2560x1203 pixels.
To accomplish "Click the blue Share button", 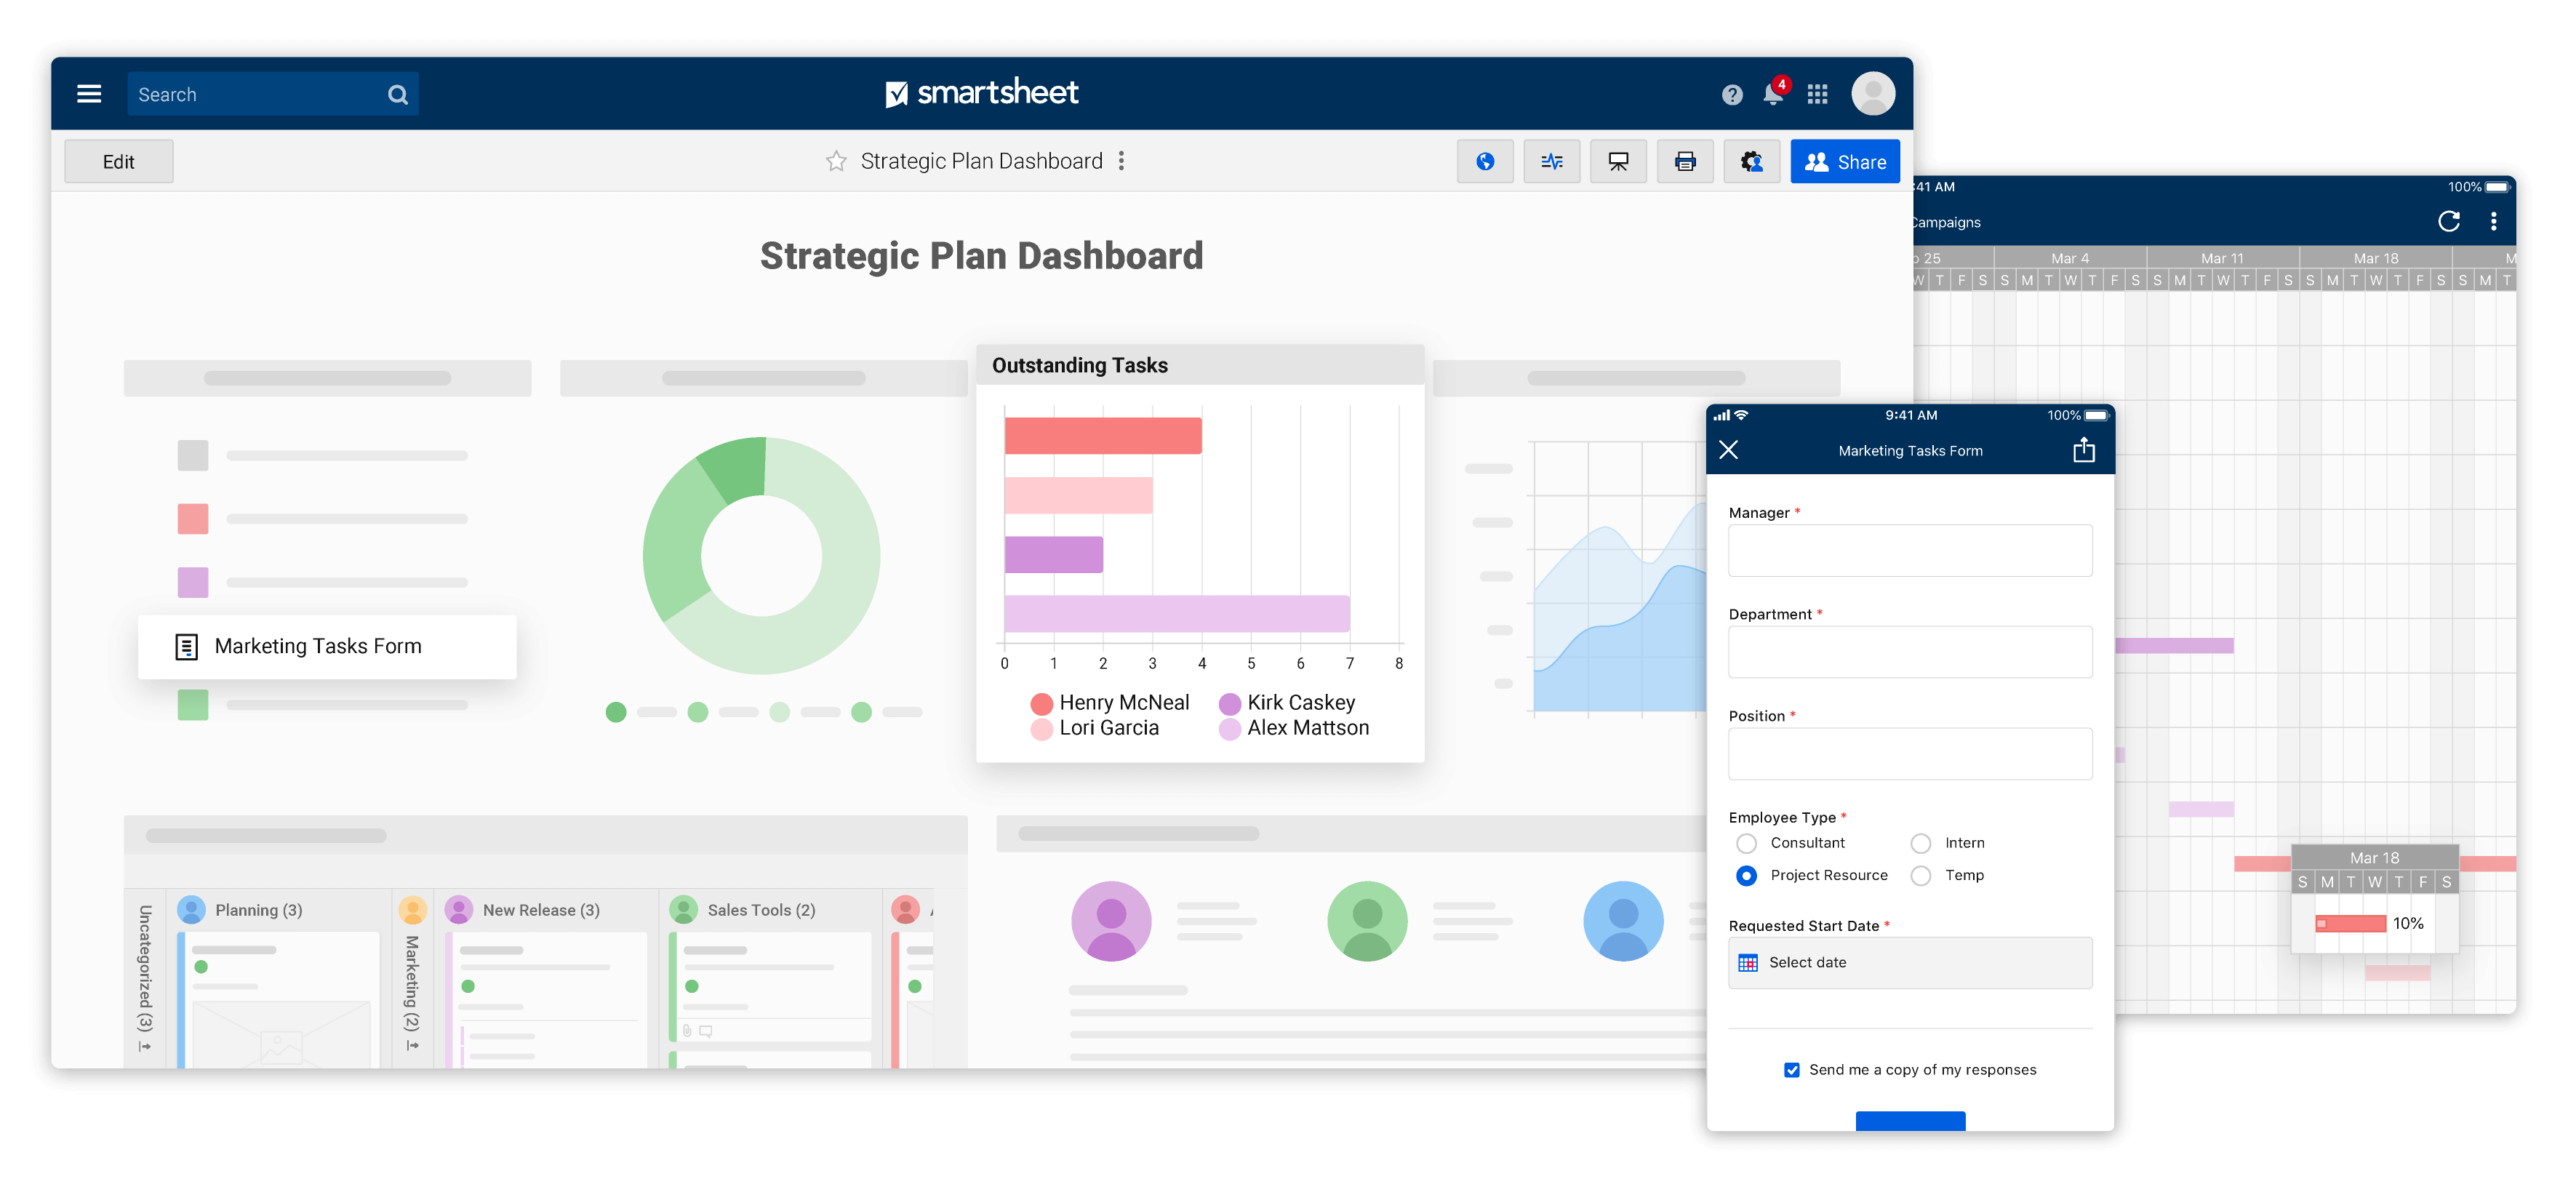I will [x=1844, y=161].
